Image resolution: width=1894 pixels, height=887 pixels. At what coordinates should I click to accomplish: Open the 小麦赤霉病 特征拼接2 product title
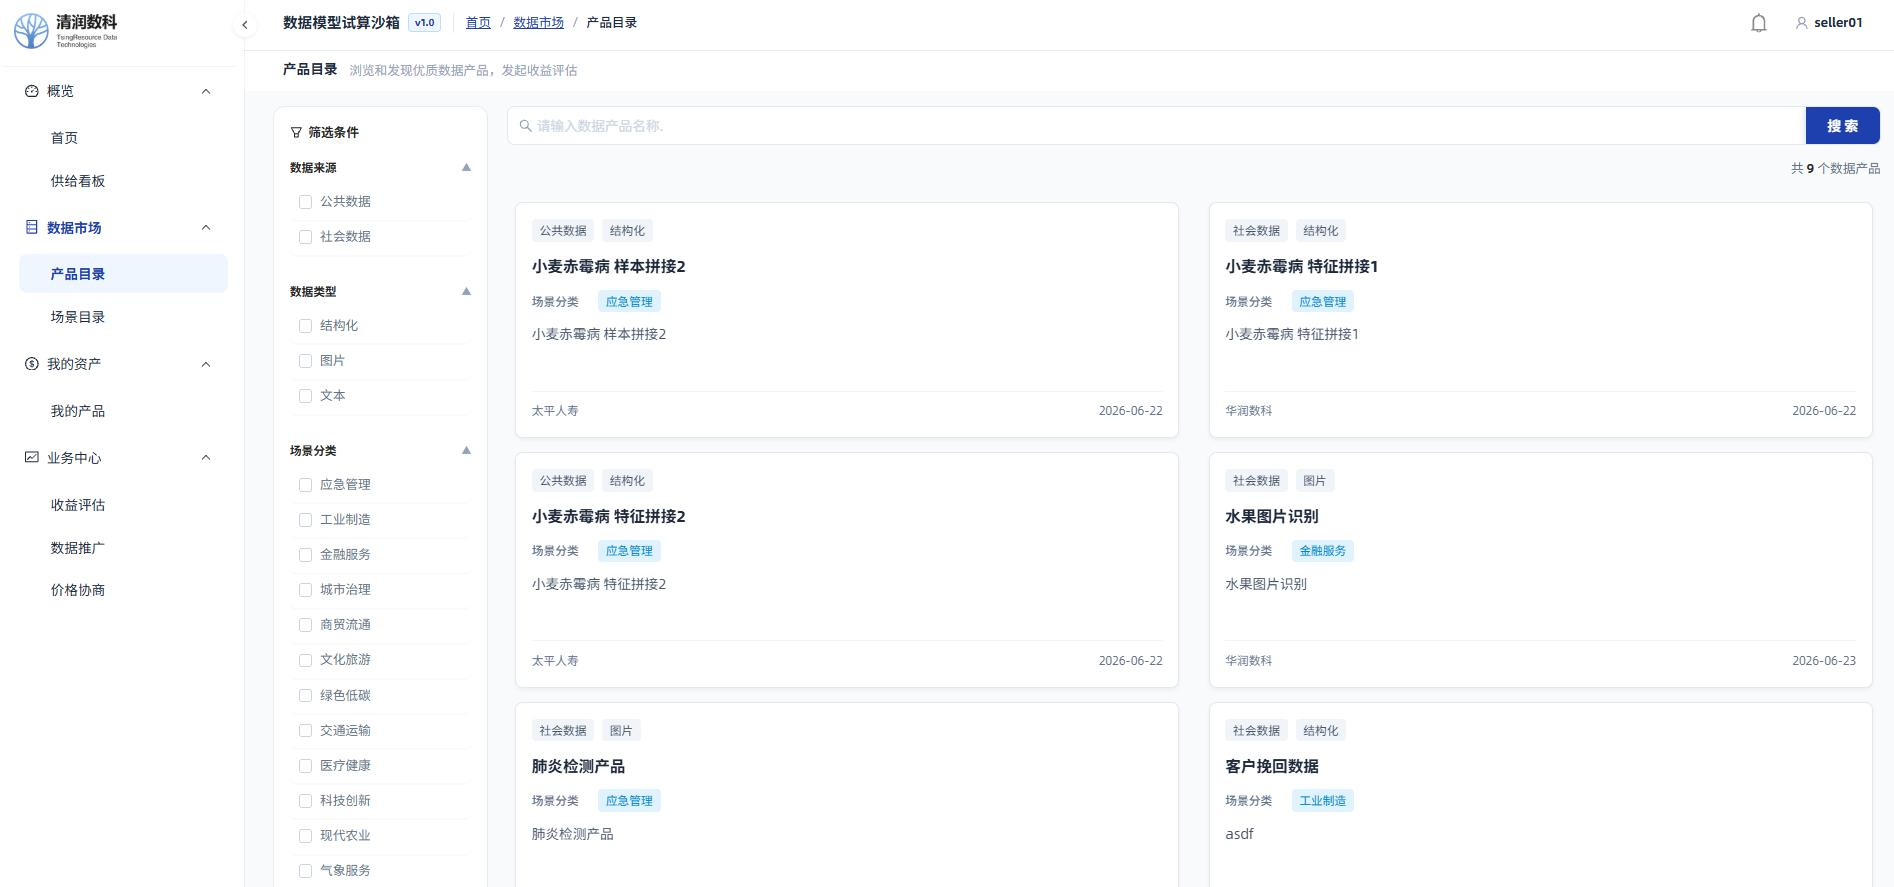[608, 516]
